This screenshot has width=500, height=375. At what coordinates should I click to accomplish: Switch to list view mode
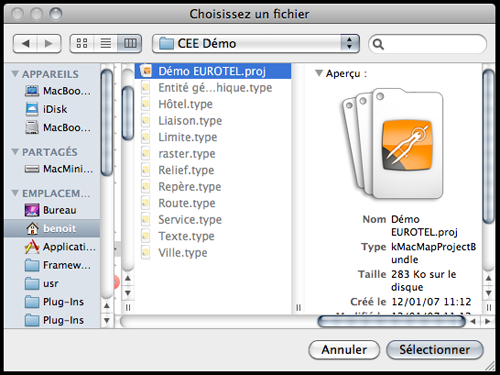click(x=106, y=44)
